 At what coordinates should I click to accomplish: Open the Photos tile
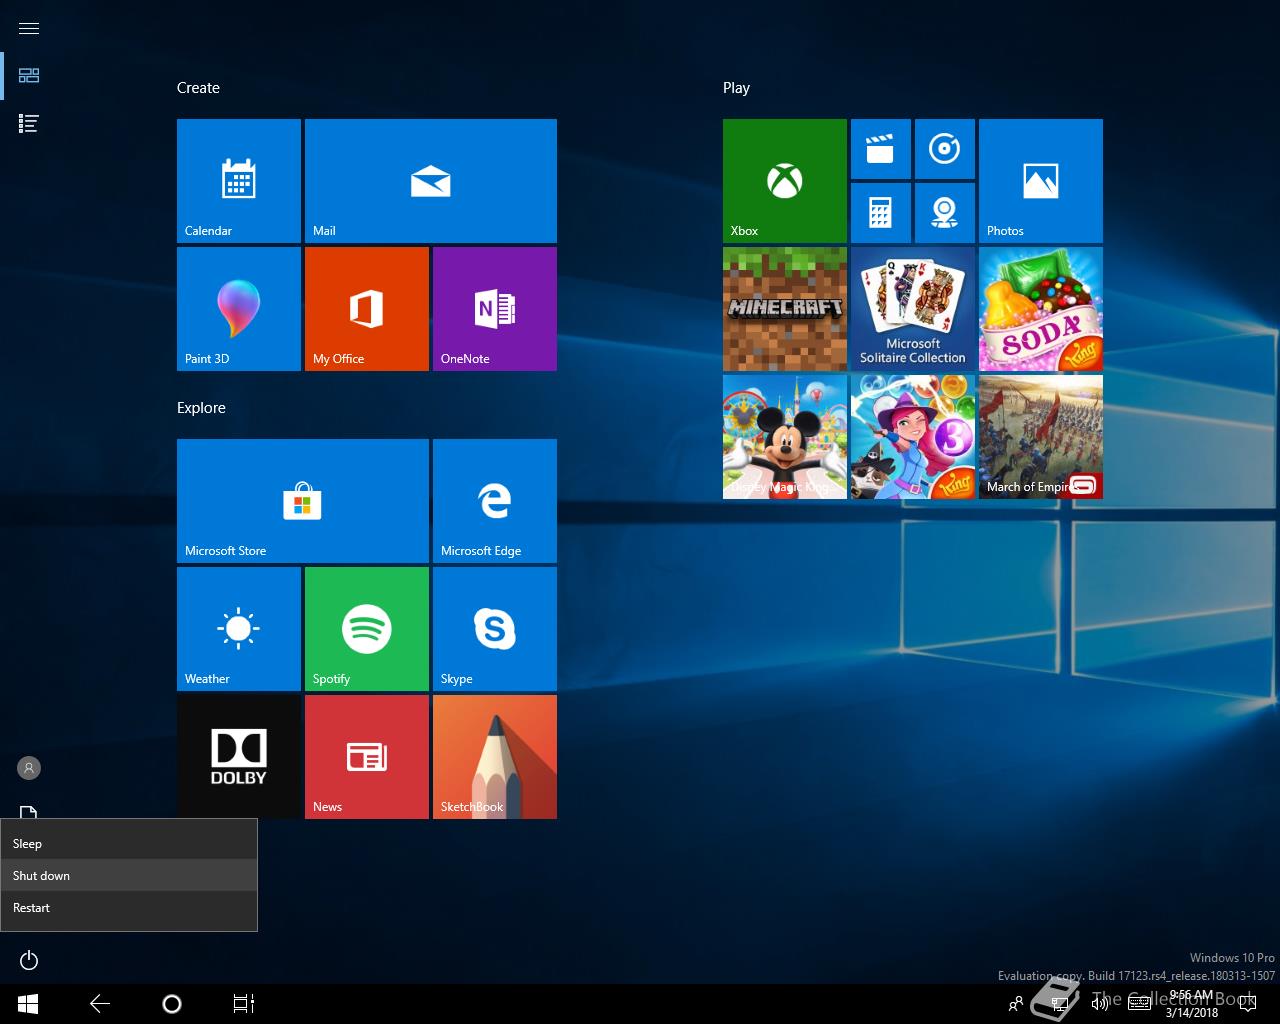tap(1041, 181)
